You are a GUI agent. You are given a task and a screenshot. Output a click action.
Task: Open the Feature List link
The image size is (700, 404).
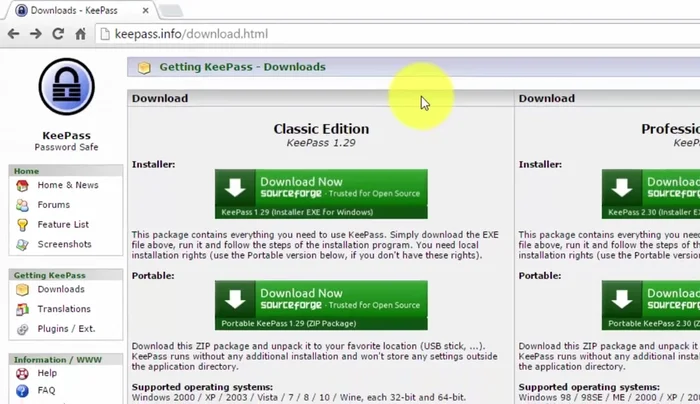pos(63,224)
